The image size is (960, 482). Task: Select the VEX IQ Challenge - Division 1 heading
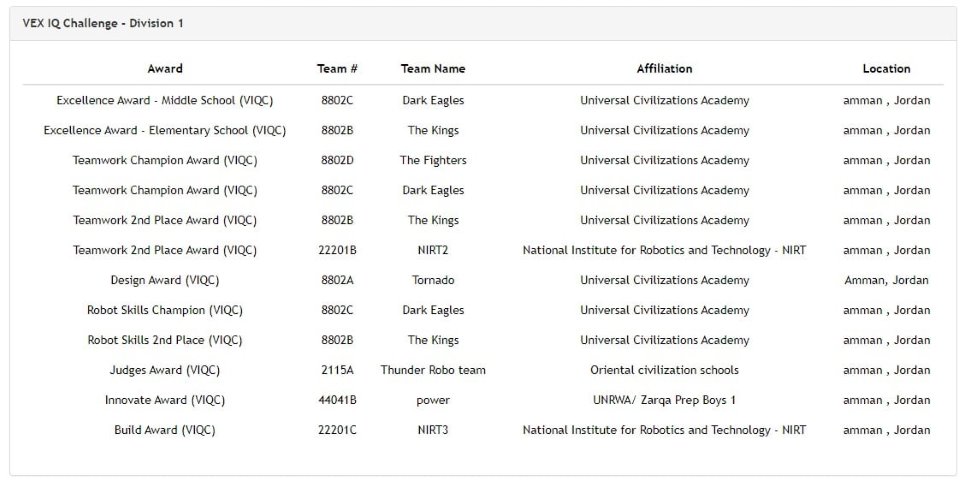pyautogui.click(x=103, y=23)
